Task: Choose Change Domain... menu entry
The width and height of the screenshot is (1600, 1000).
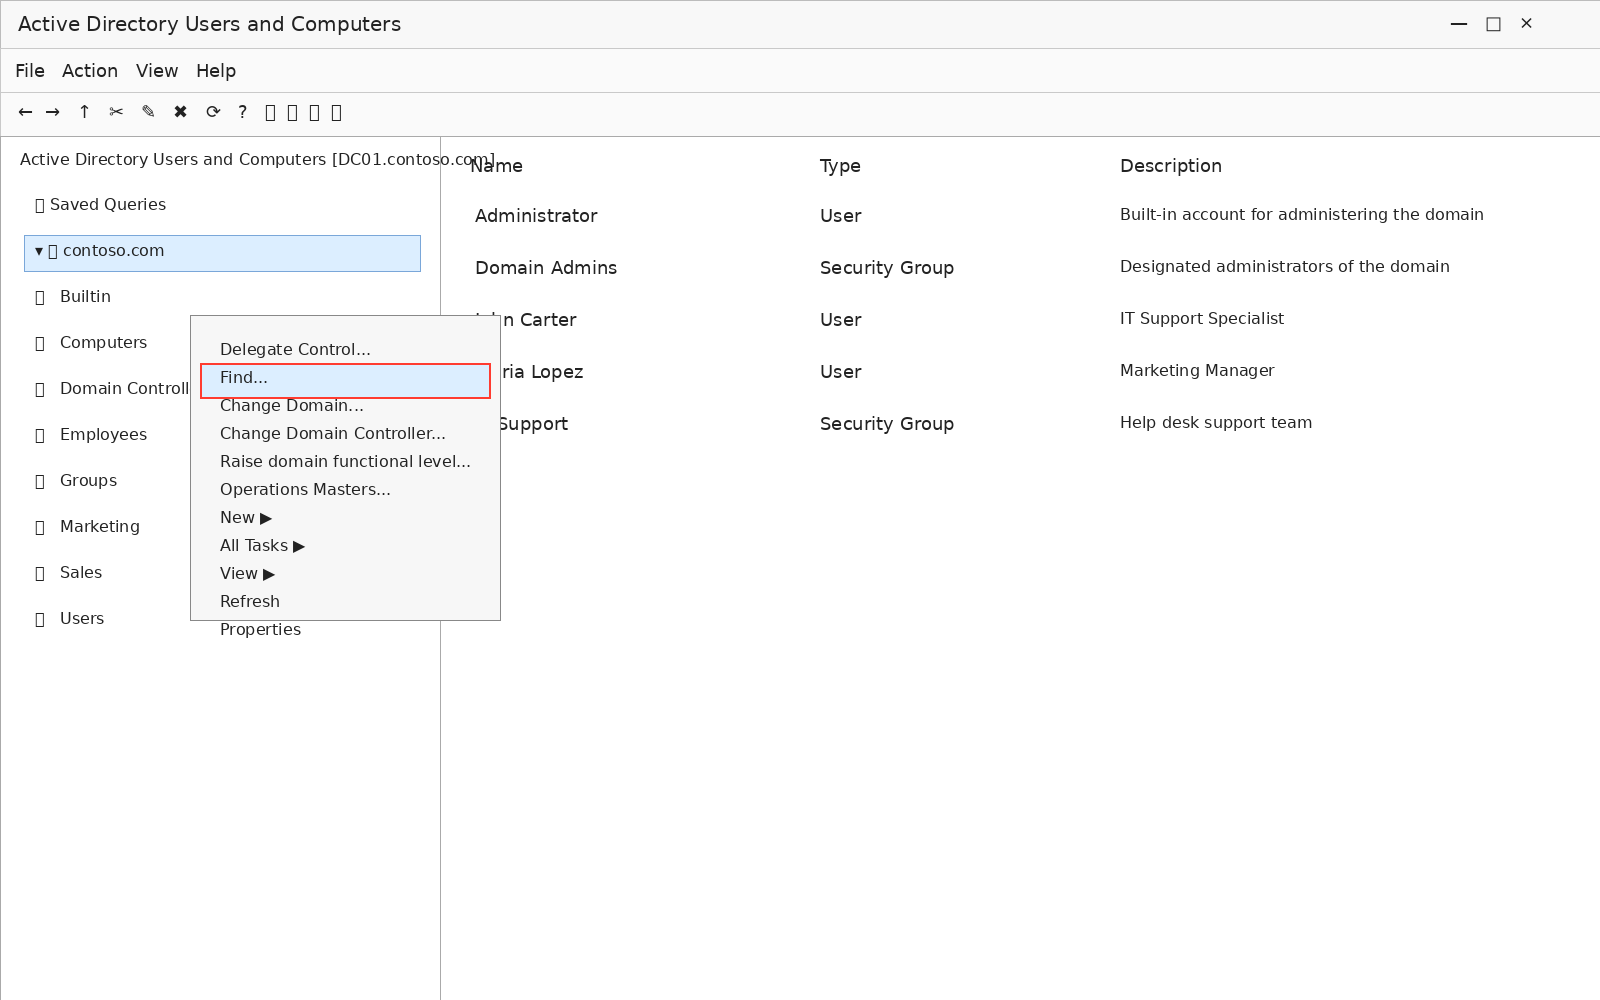Action: pyautogui.click(x=292, y=405)
